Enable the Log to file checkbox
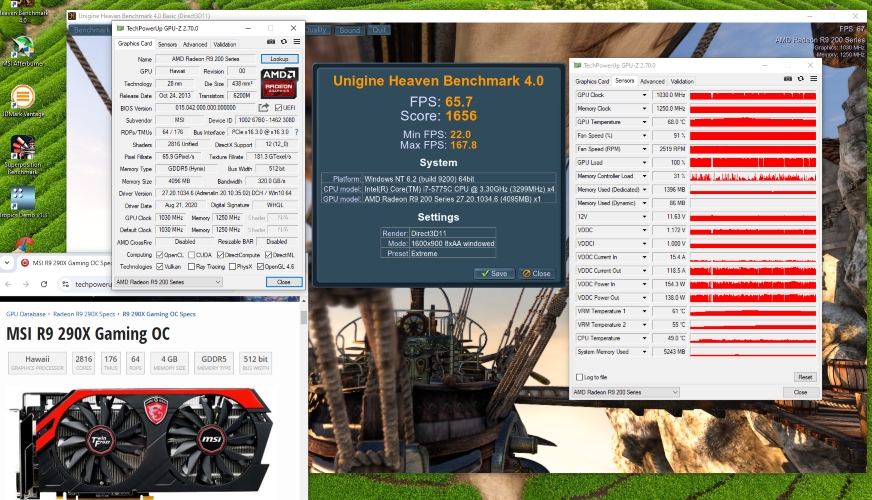This screenshot has width=872, height=500. click(579, 377)
